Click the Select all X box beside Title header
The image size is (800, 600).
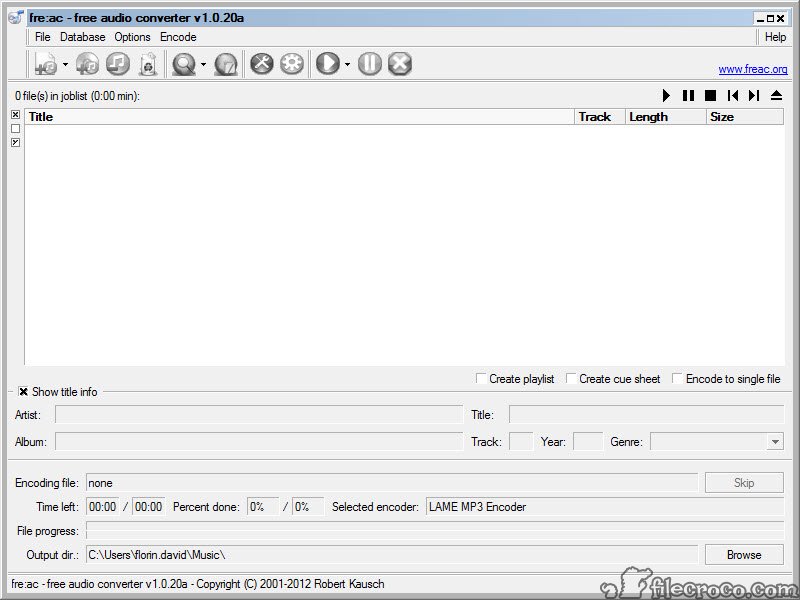coord(16,114)
